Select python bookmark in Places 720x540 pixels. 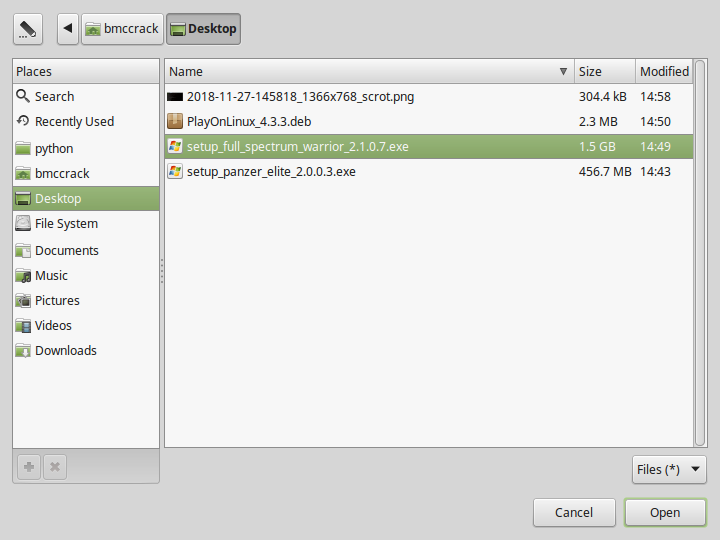pyautogui.click(x=86, y=148)
